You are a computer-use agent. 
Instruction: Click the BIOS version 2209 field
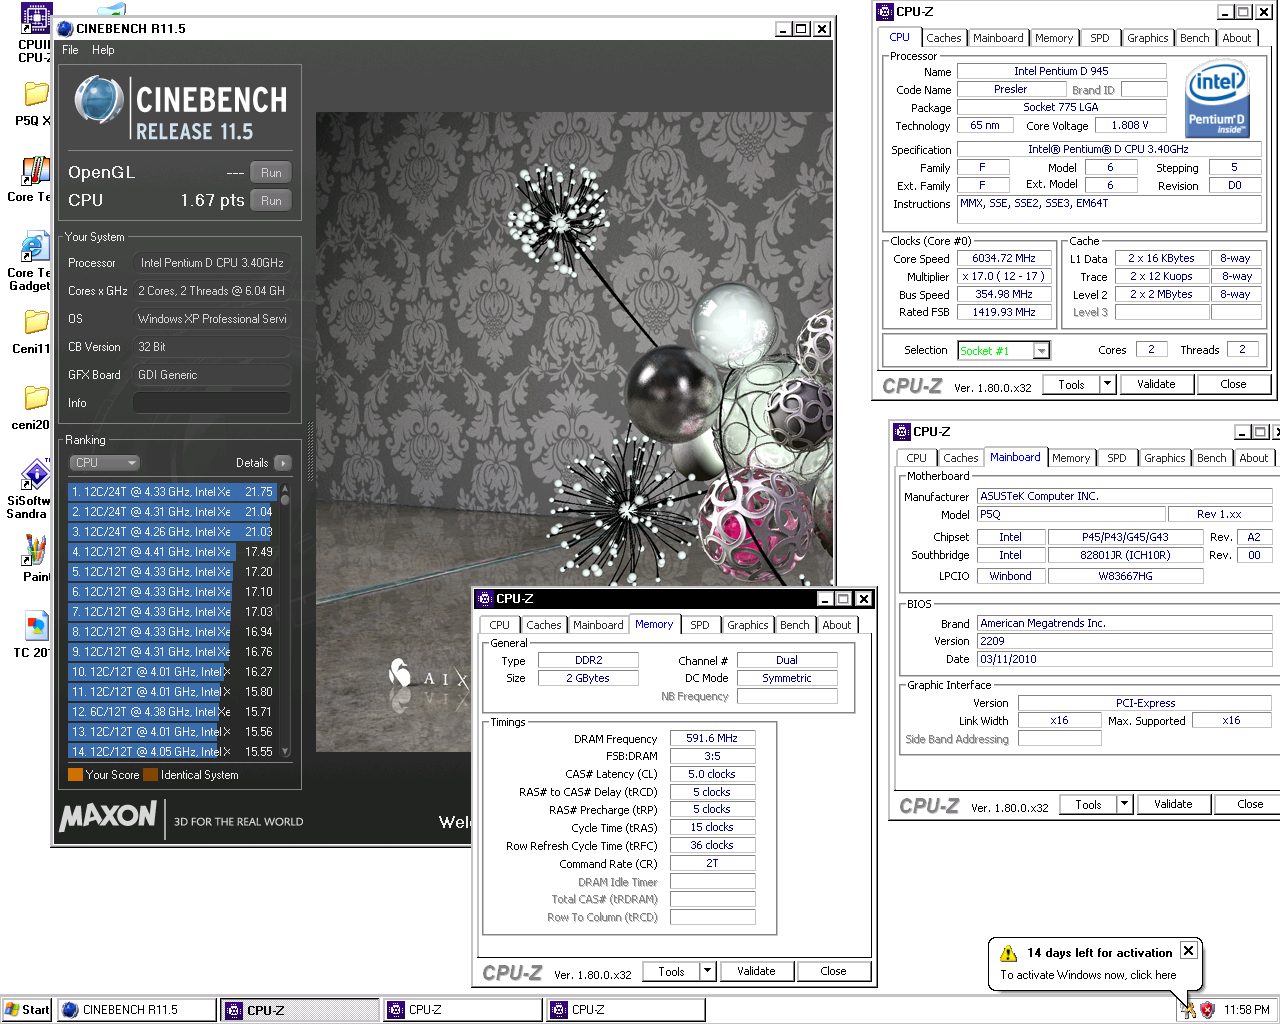(1125, 641)
